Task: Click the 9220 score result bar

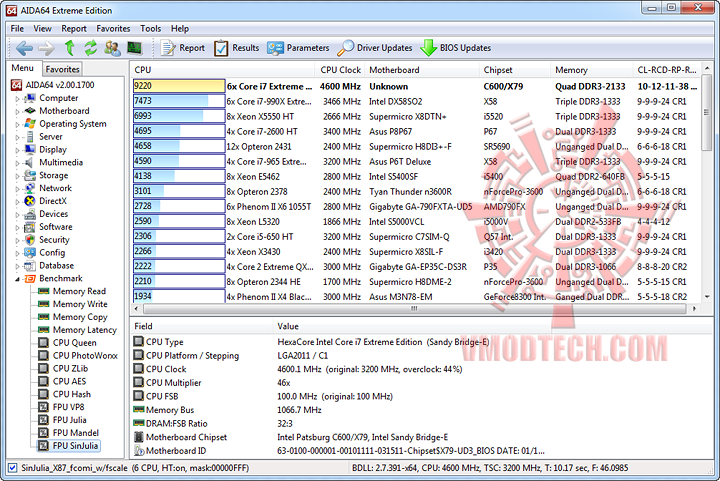Action: [179, 86]
